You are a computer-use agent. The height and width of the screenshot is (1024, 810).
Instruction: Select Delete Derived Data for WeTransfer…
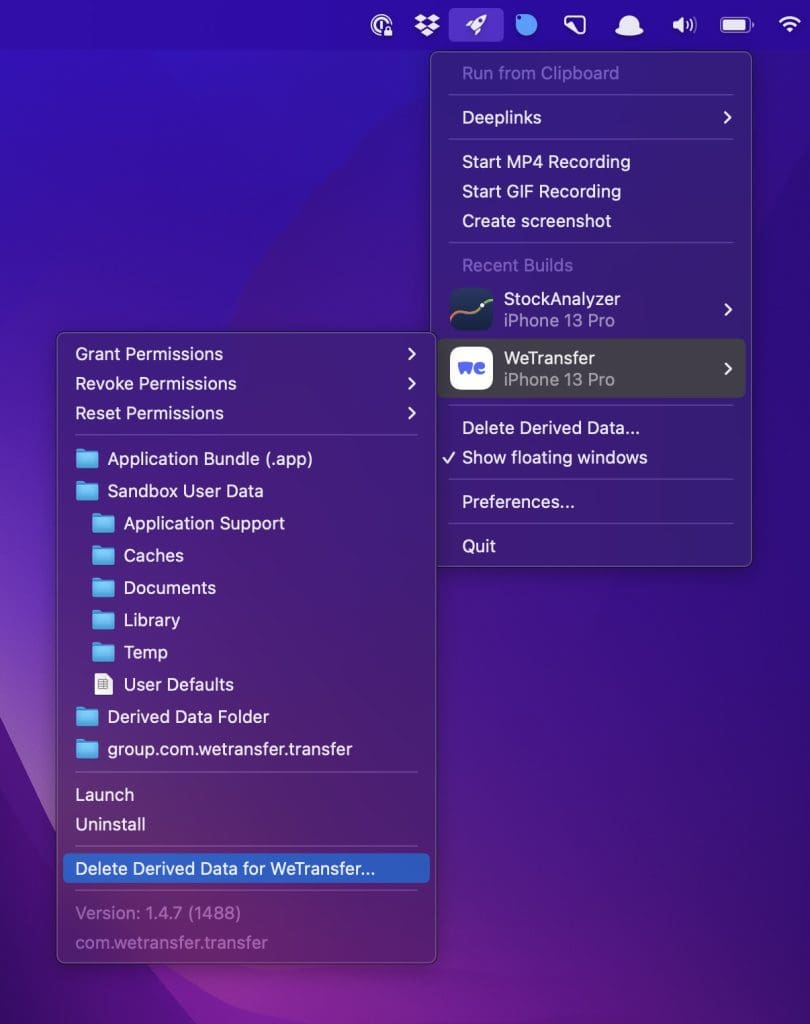(x=246, y=869)
